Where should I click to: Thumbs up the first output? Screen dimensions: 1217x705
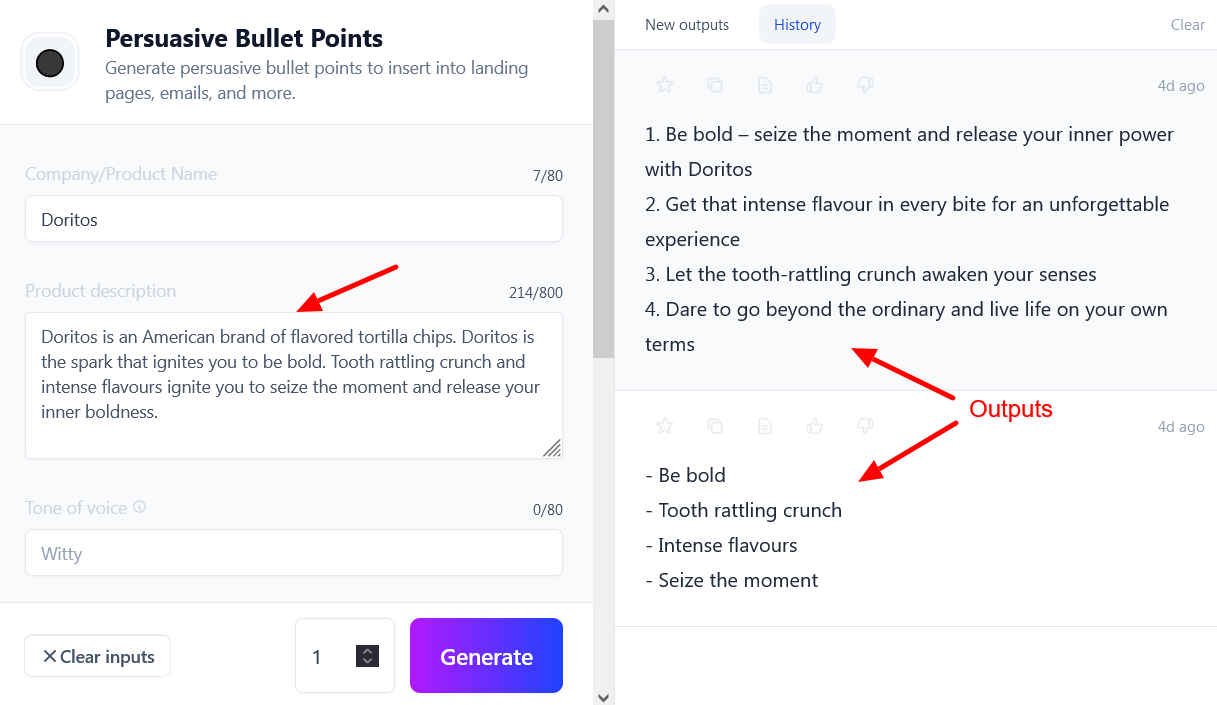pyautogui.click(x=815, y=86)
